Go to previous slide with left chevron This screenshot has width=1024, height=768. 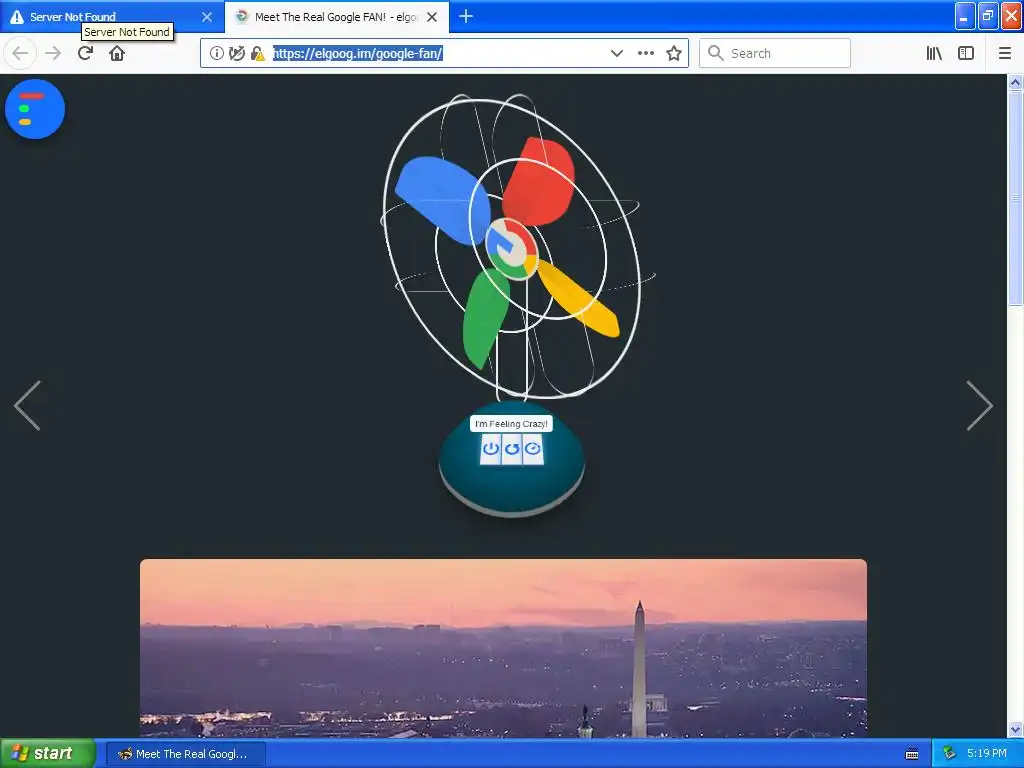pyautogui.click(x=27, y=406)
